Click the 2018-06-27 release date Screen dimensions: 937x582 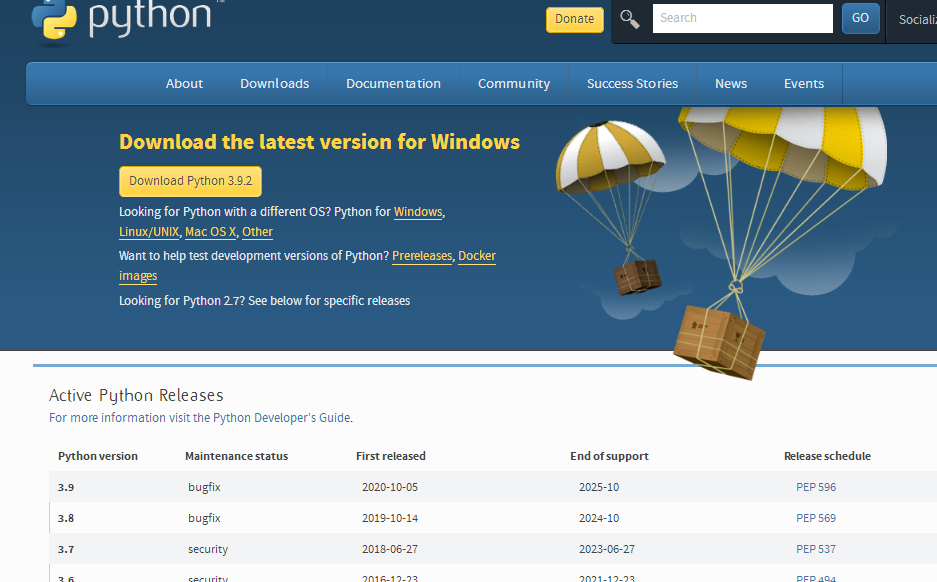[x=390, y=549]
